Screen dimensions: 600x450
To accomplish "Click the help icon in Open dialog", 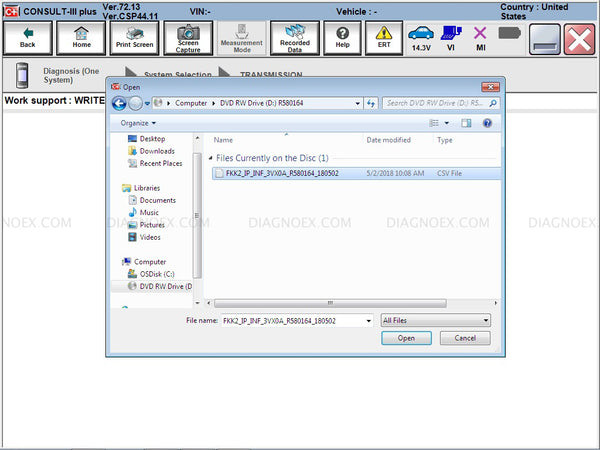I will coord(487,122).
